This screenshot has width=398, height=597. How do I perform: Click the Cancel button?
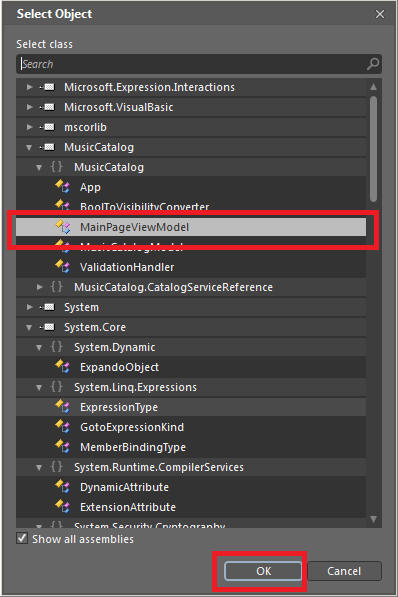pos(344,571)
